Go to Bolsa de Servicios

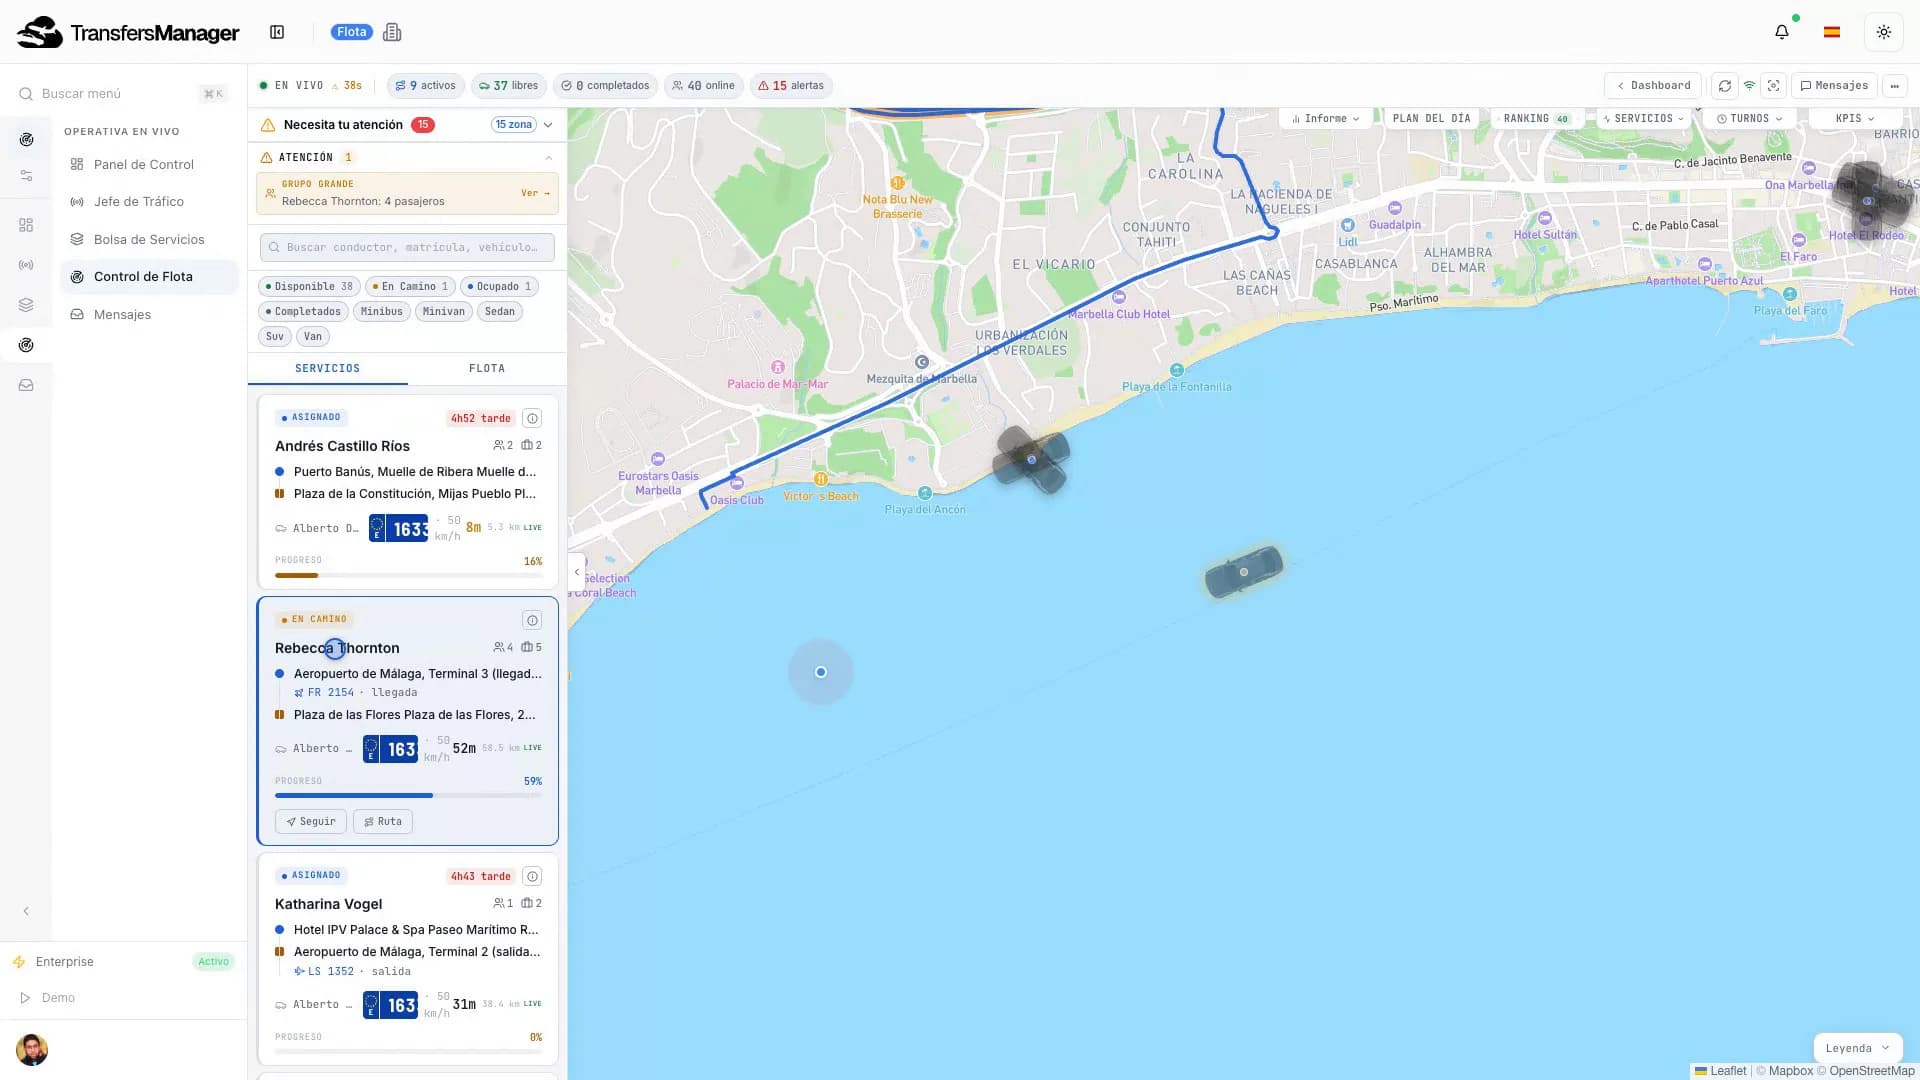(x=149, y=239)
